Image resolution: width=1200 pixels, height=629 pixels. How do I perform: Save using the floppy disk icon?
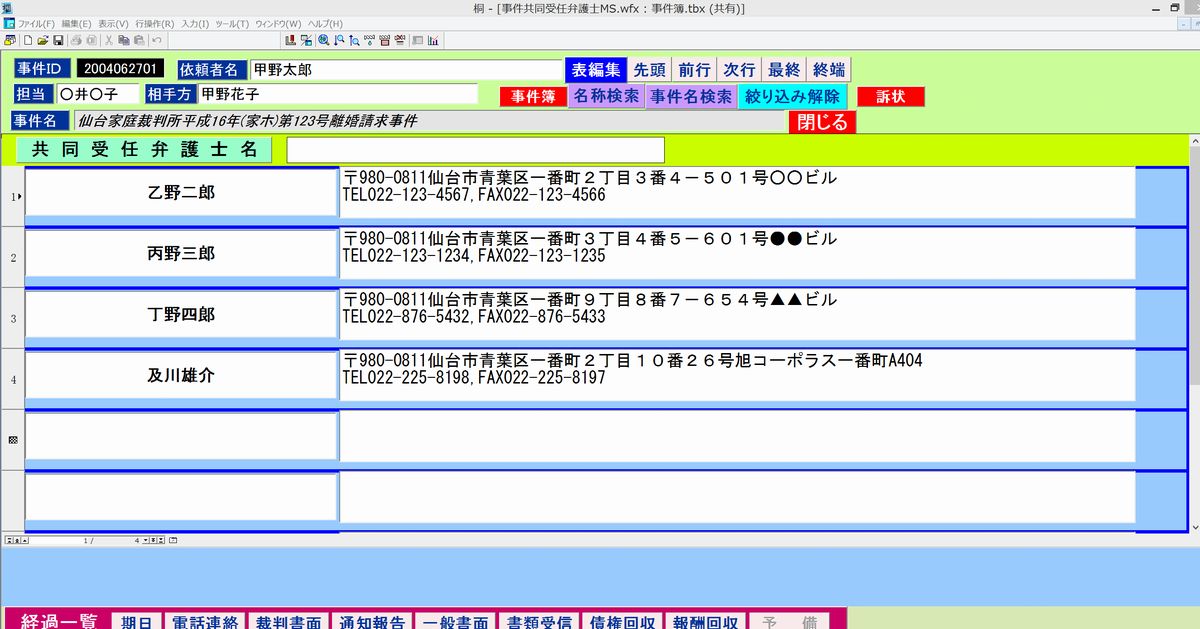[58, 40]
